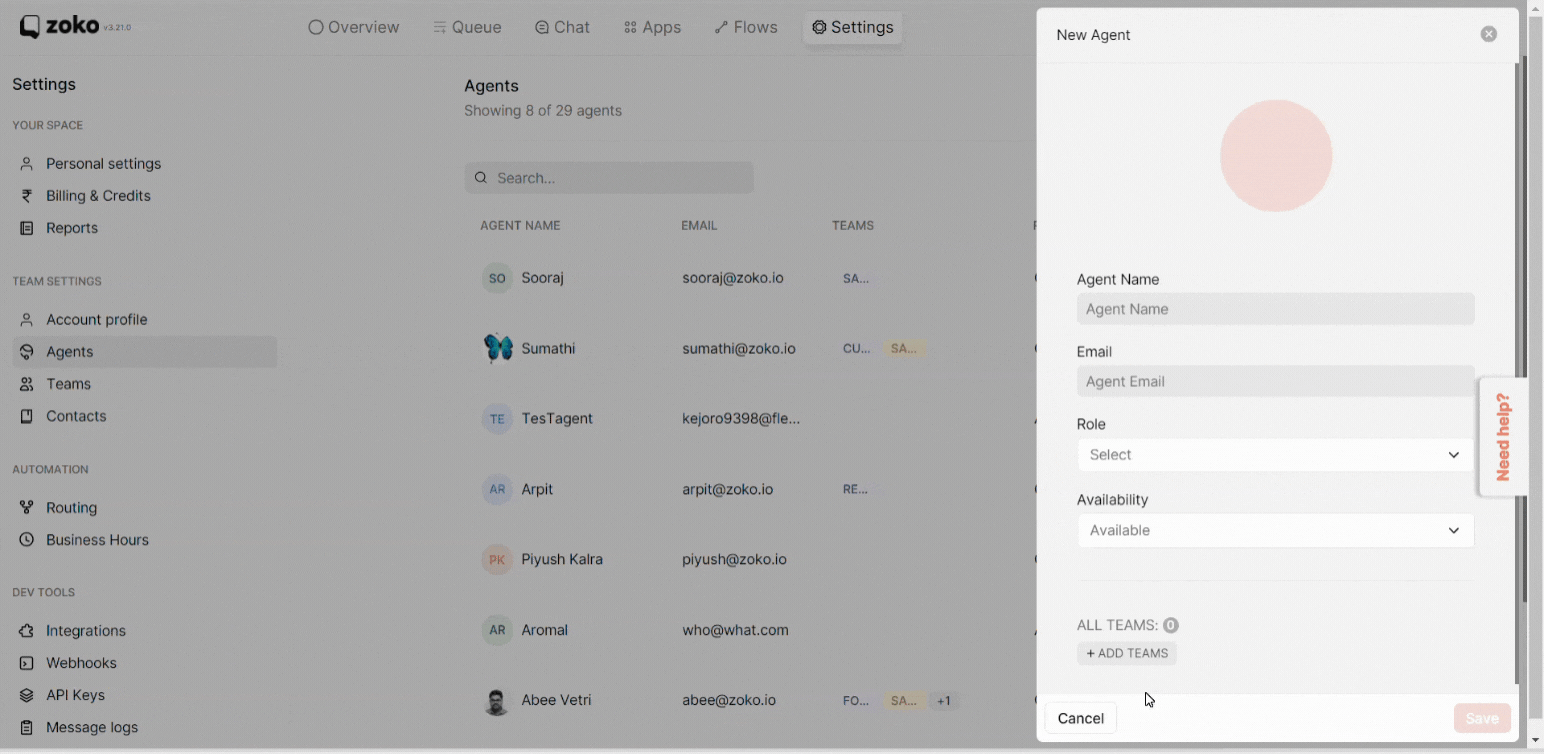Image resolution: width=1544 pixels, height=754 pixels.
Task: Click Sumathi's butterfly avatar
Action: coord(497,348)
